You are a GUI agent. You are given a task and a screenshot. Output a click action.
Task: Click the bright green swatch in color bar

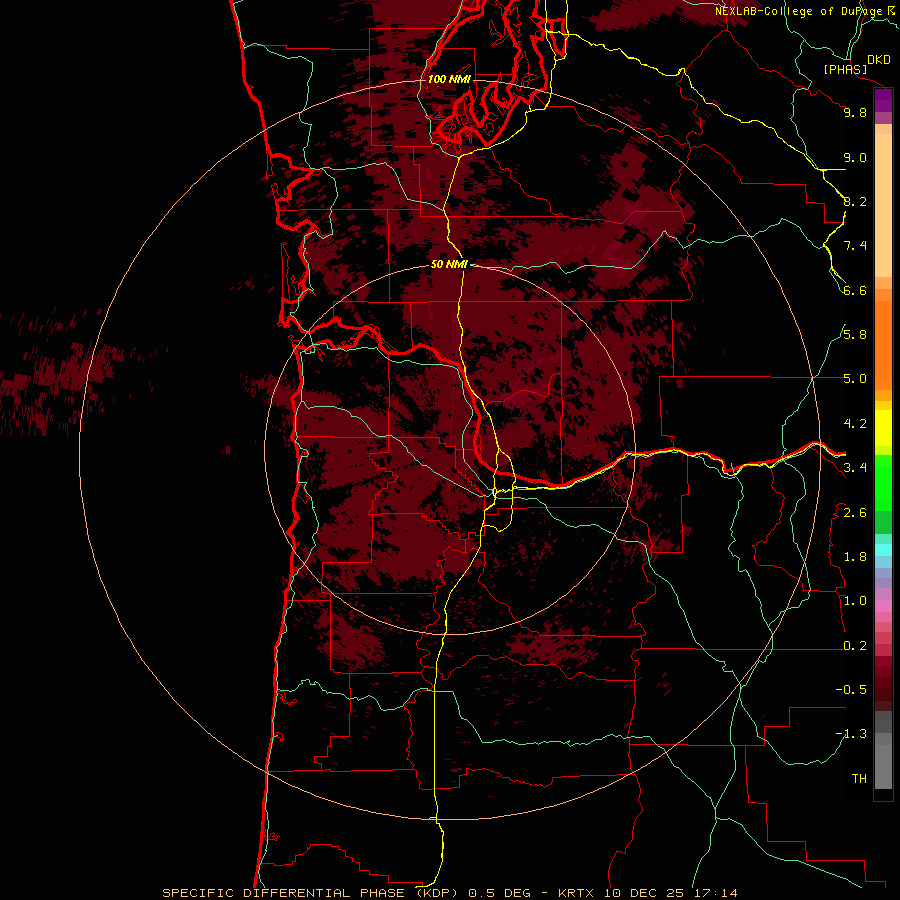[x=883, y=482]
